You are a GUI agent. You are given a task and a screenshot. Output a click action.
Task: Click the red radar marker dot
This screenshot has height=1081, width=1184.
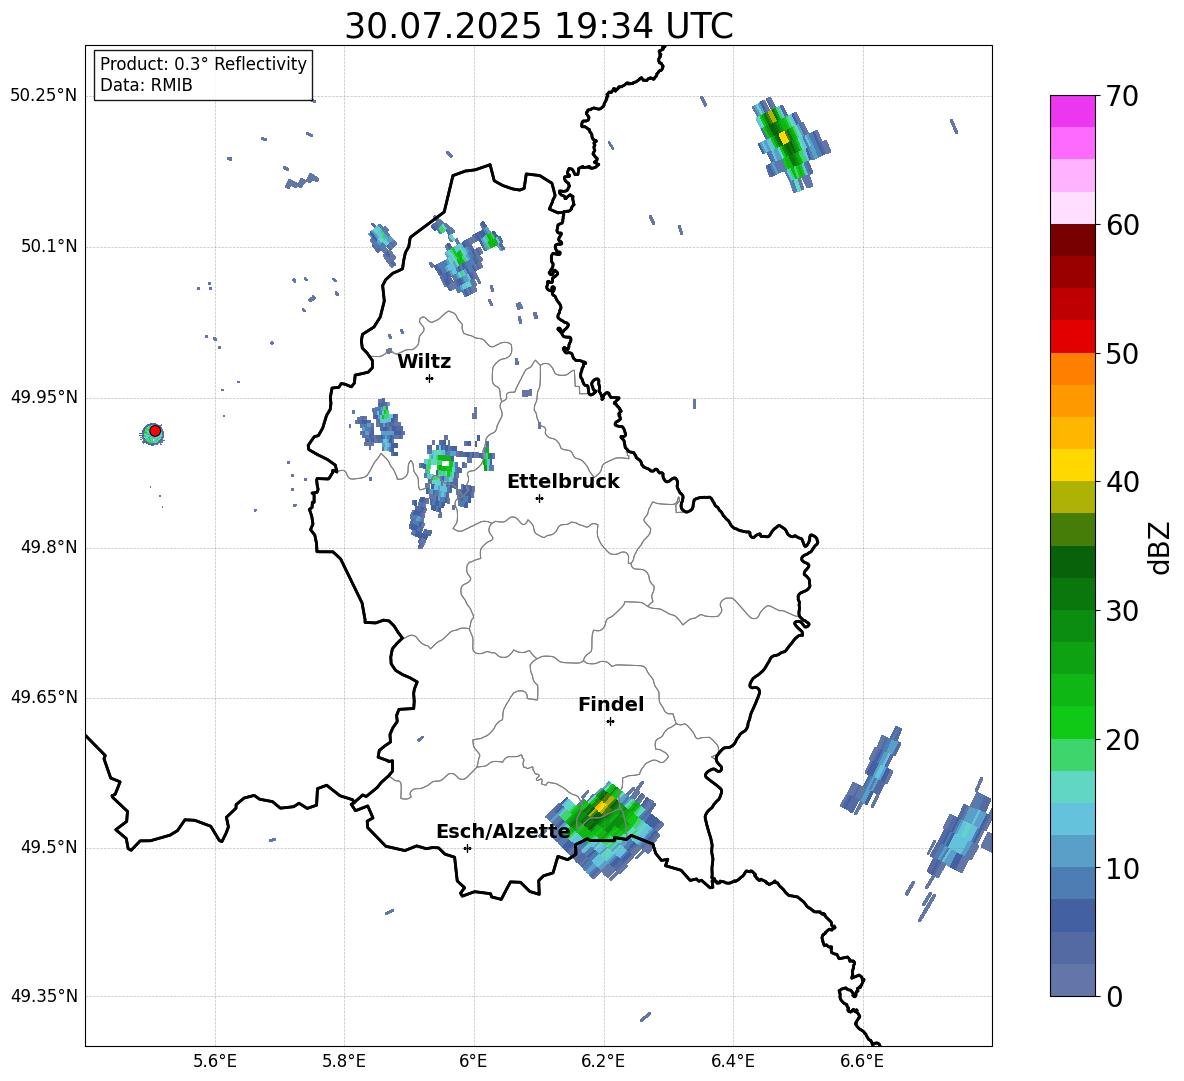[x=155, y=431]
